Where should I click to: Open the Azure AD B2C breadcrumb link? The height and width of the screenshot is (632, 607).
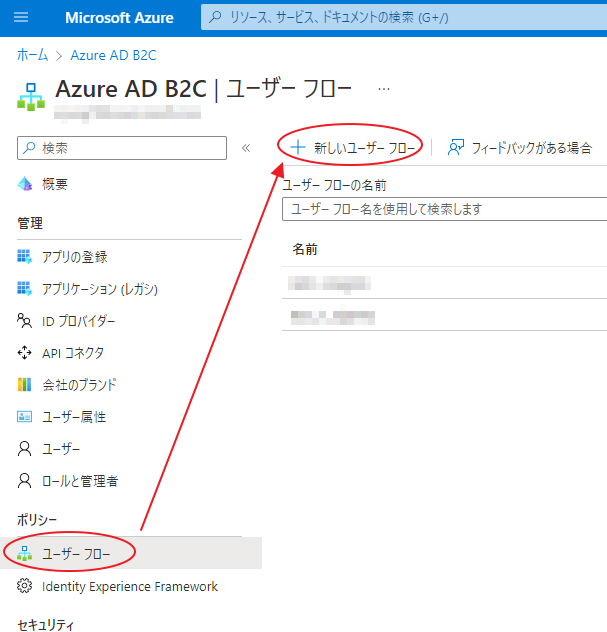[x=113, y=55]
